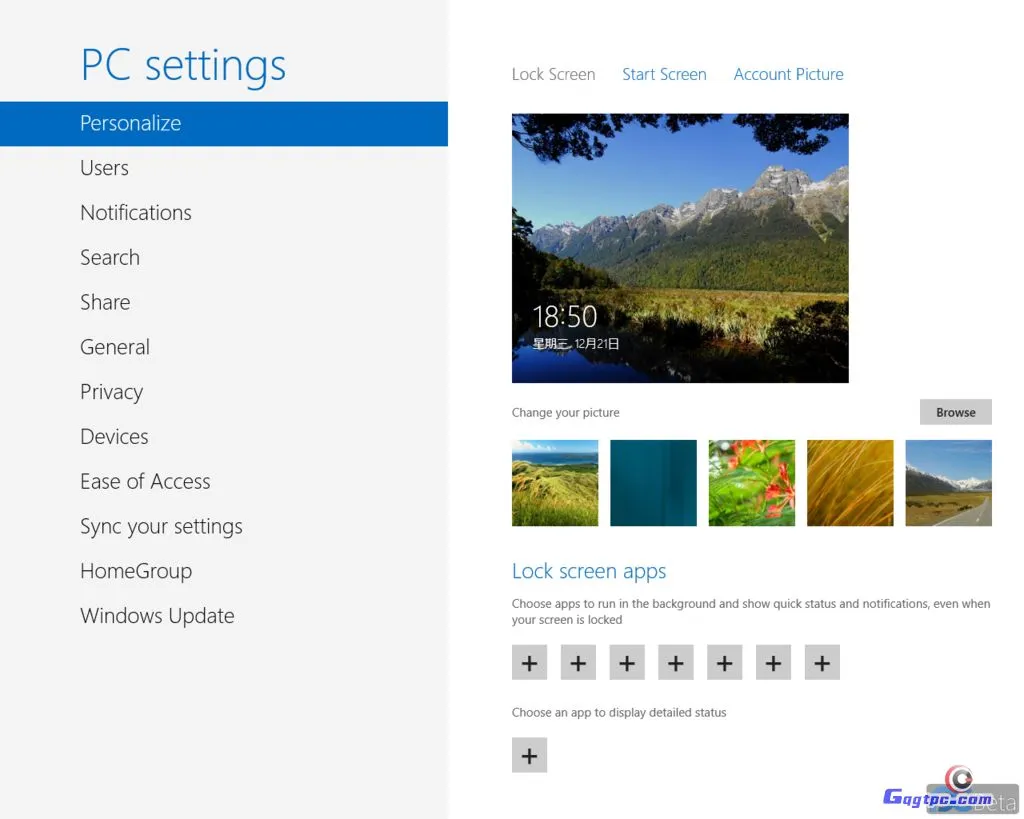Screen dimensions: 1024x819
Task: Open the Start Screen tab
Action: click(x=664, y=74)
